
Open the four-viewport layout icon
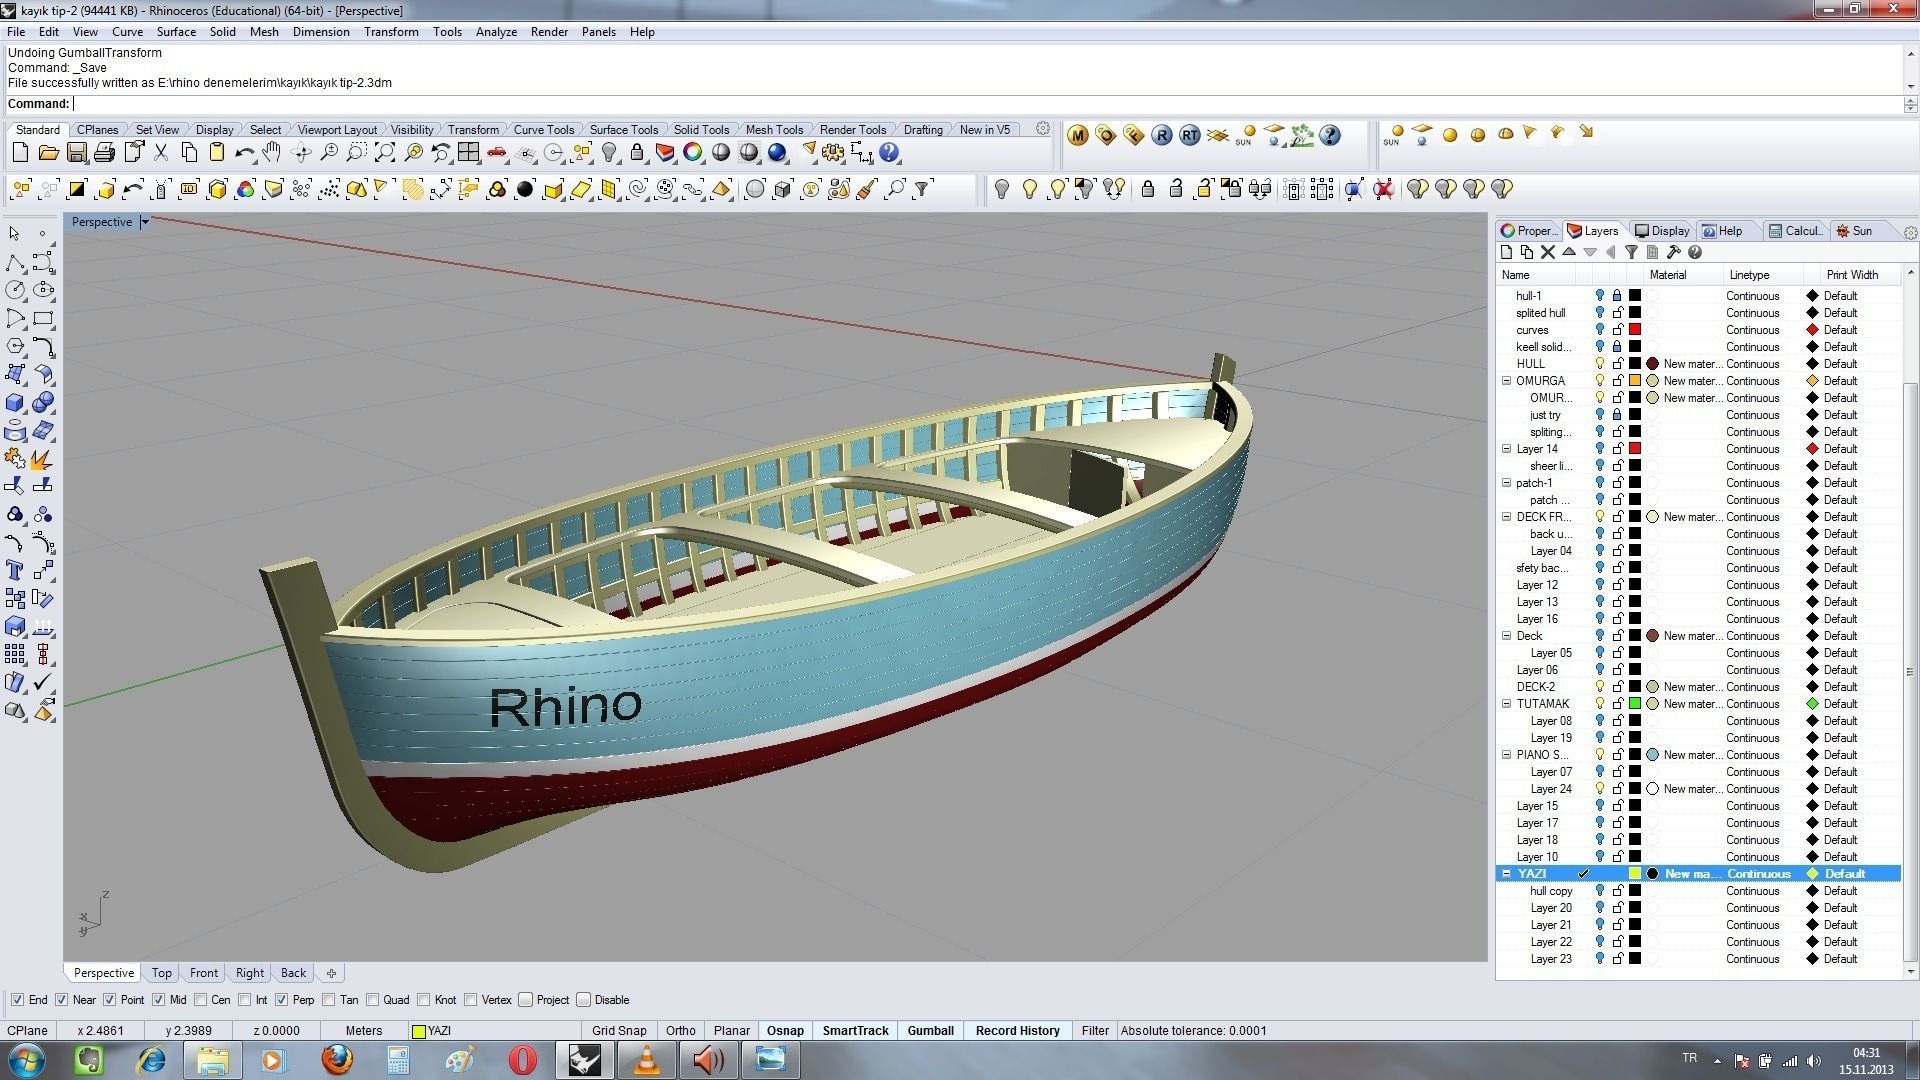click(469, 153)
